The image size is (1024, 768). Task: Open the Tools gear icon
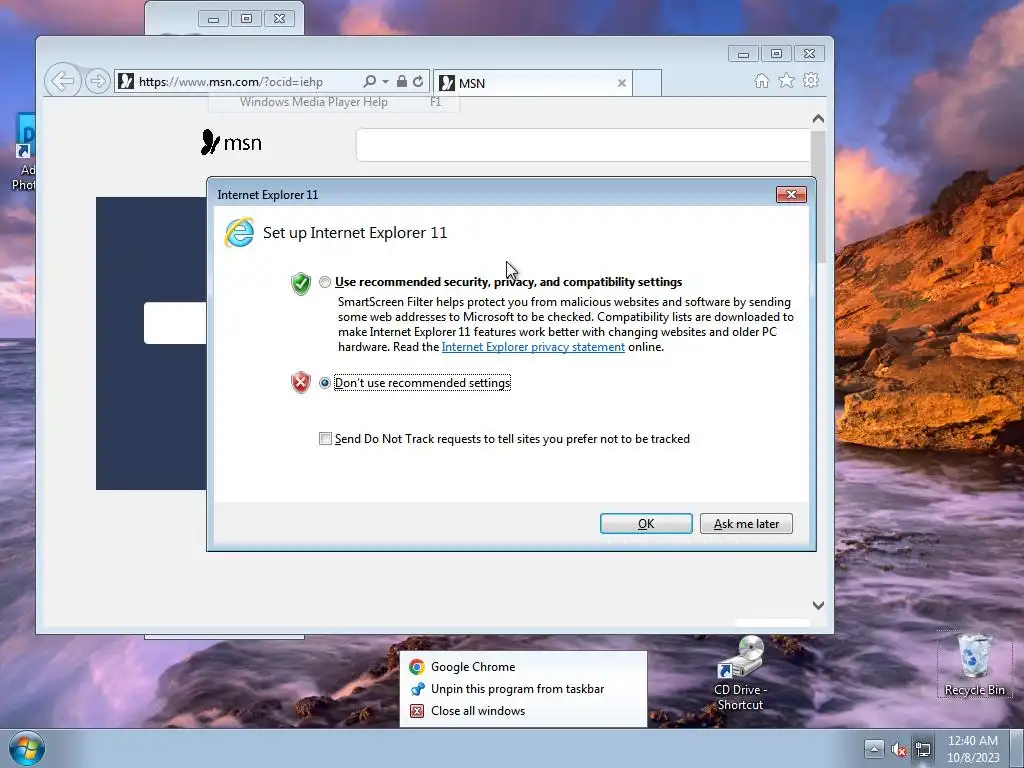(x=810, y=80)
